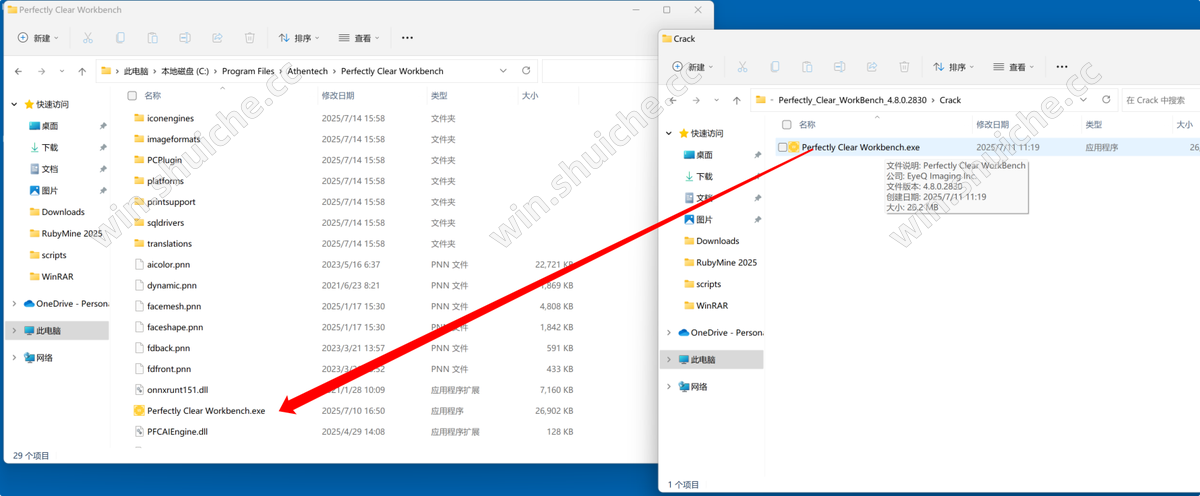Open the 排序 sort dropdown in Workbench window
The image size is (1200, 496).
point(299,38)
